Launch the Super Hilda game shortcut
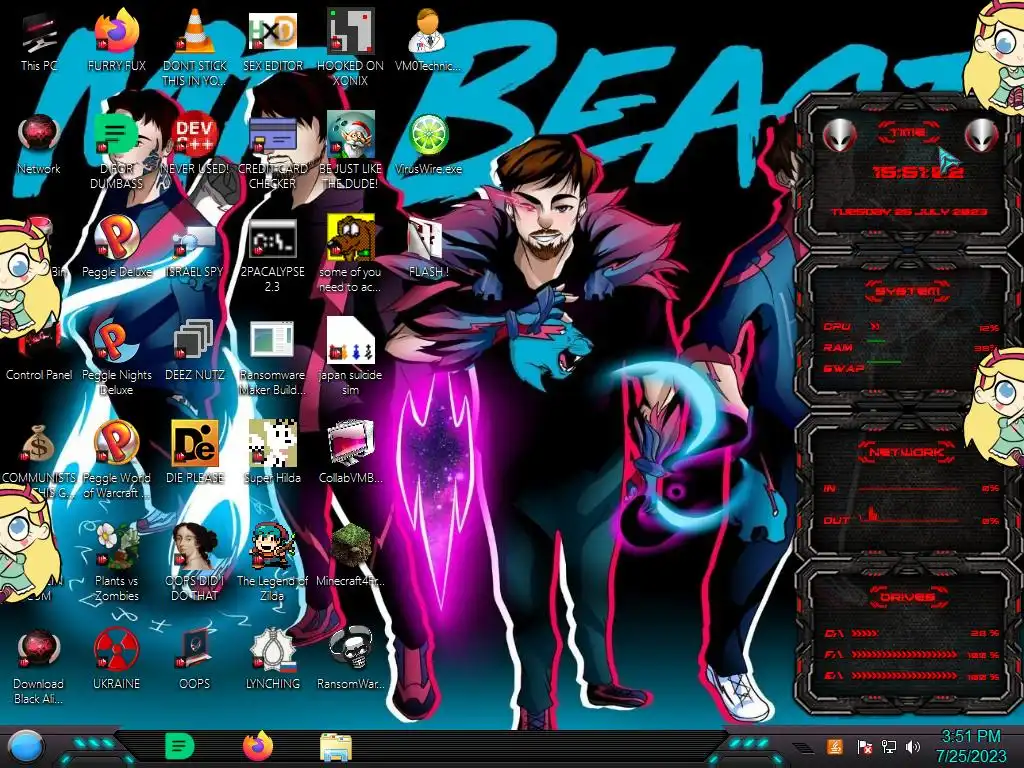The width and height of the screenshot is (1024, 768). (272, 453)
